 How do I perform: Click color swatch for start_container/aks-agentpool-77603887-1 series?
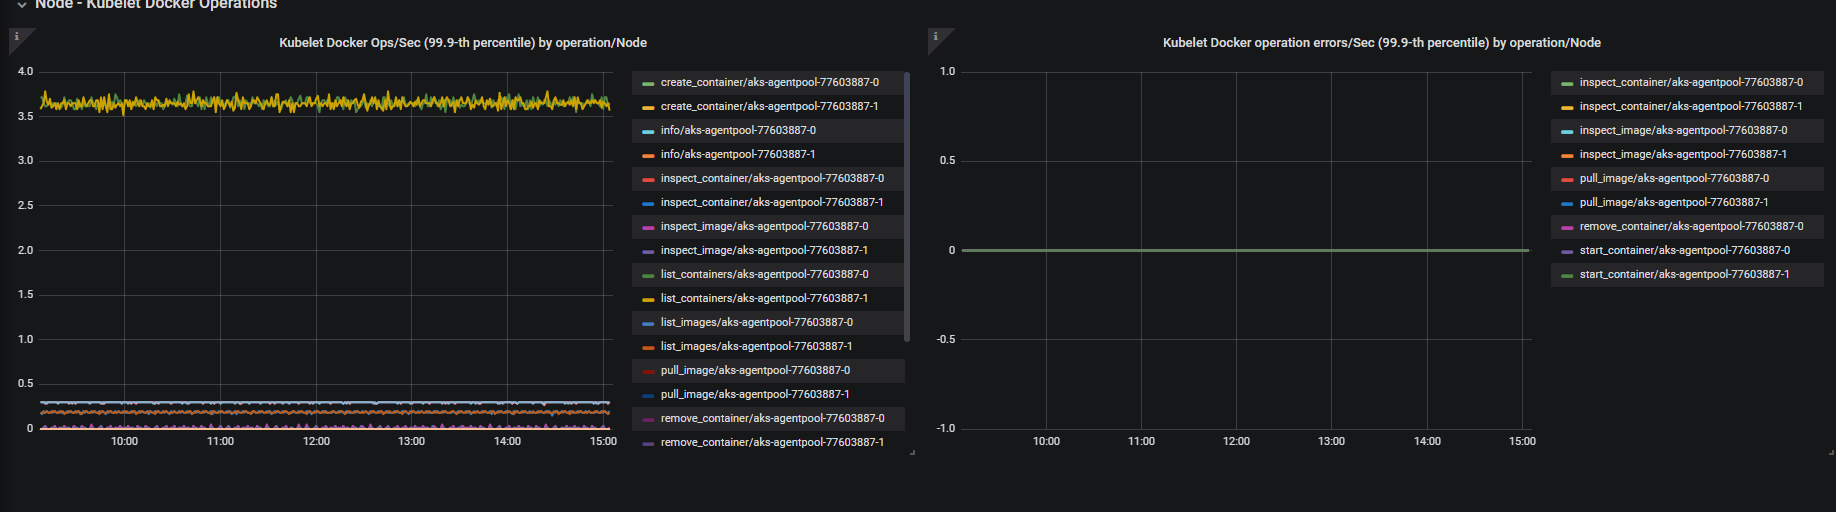point(1567,275)
